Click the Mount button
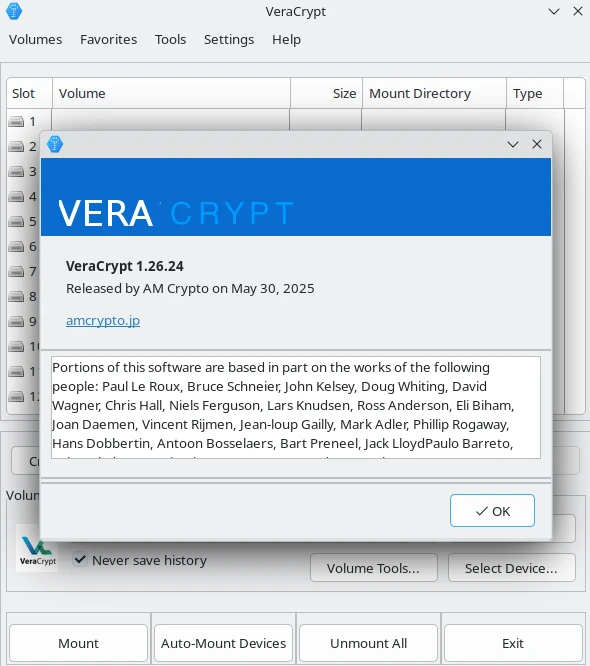The height and width of the screenshot is (666, 590). pyautogui.click(x=79, y=643)
